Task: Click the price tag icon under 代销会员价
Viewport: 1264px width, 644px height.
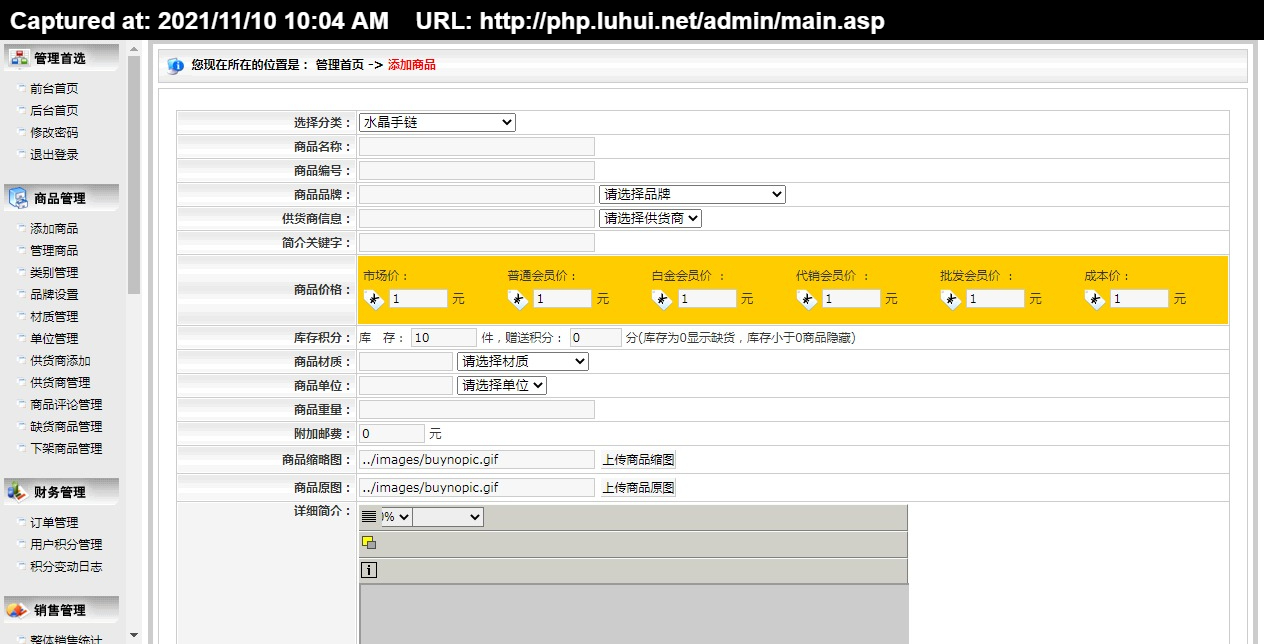Action: [x=807, y=298]
